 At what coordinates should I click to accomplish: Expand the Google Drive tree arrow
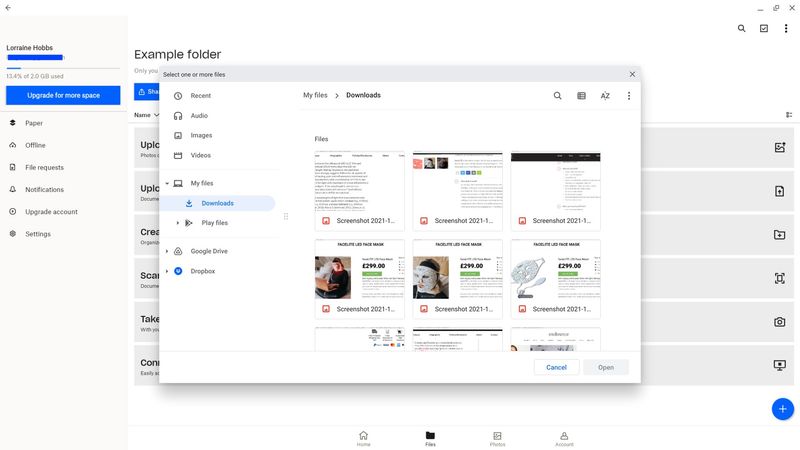(x=167, y=251)
